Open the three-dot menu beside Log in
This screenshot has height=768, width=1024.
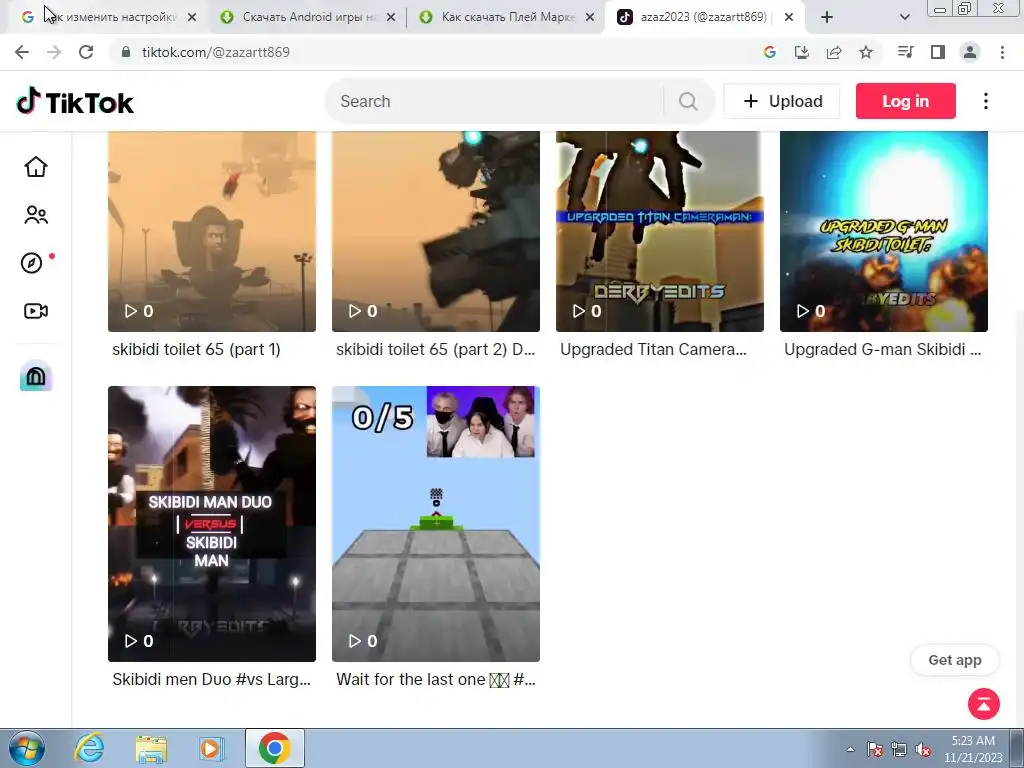click(986, 101)
